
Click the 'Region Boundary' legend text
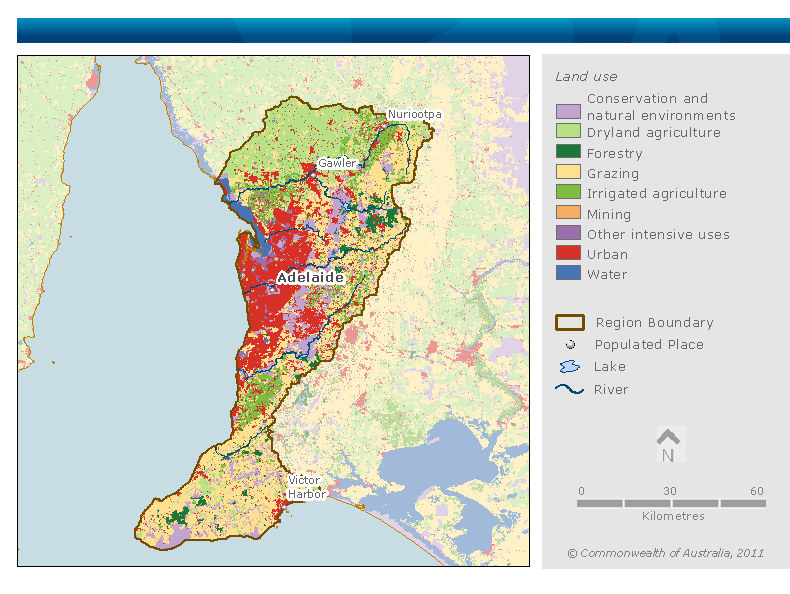(x=654, y=322)
